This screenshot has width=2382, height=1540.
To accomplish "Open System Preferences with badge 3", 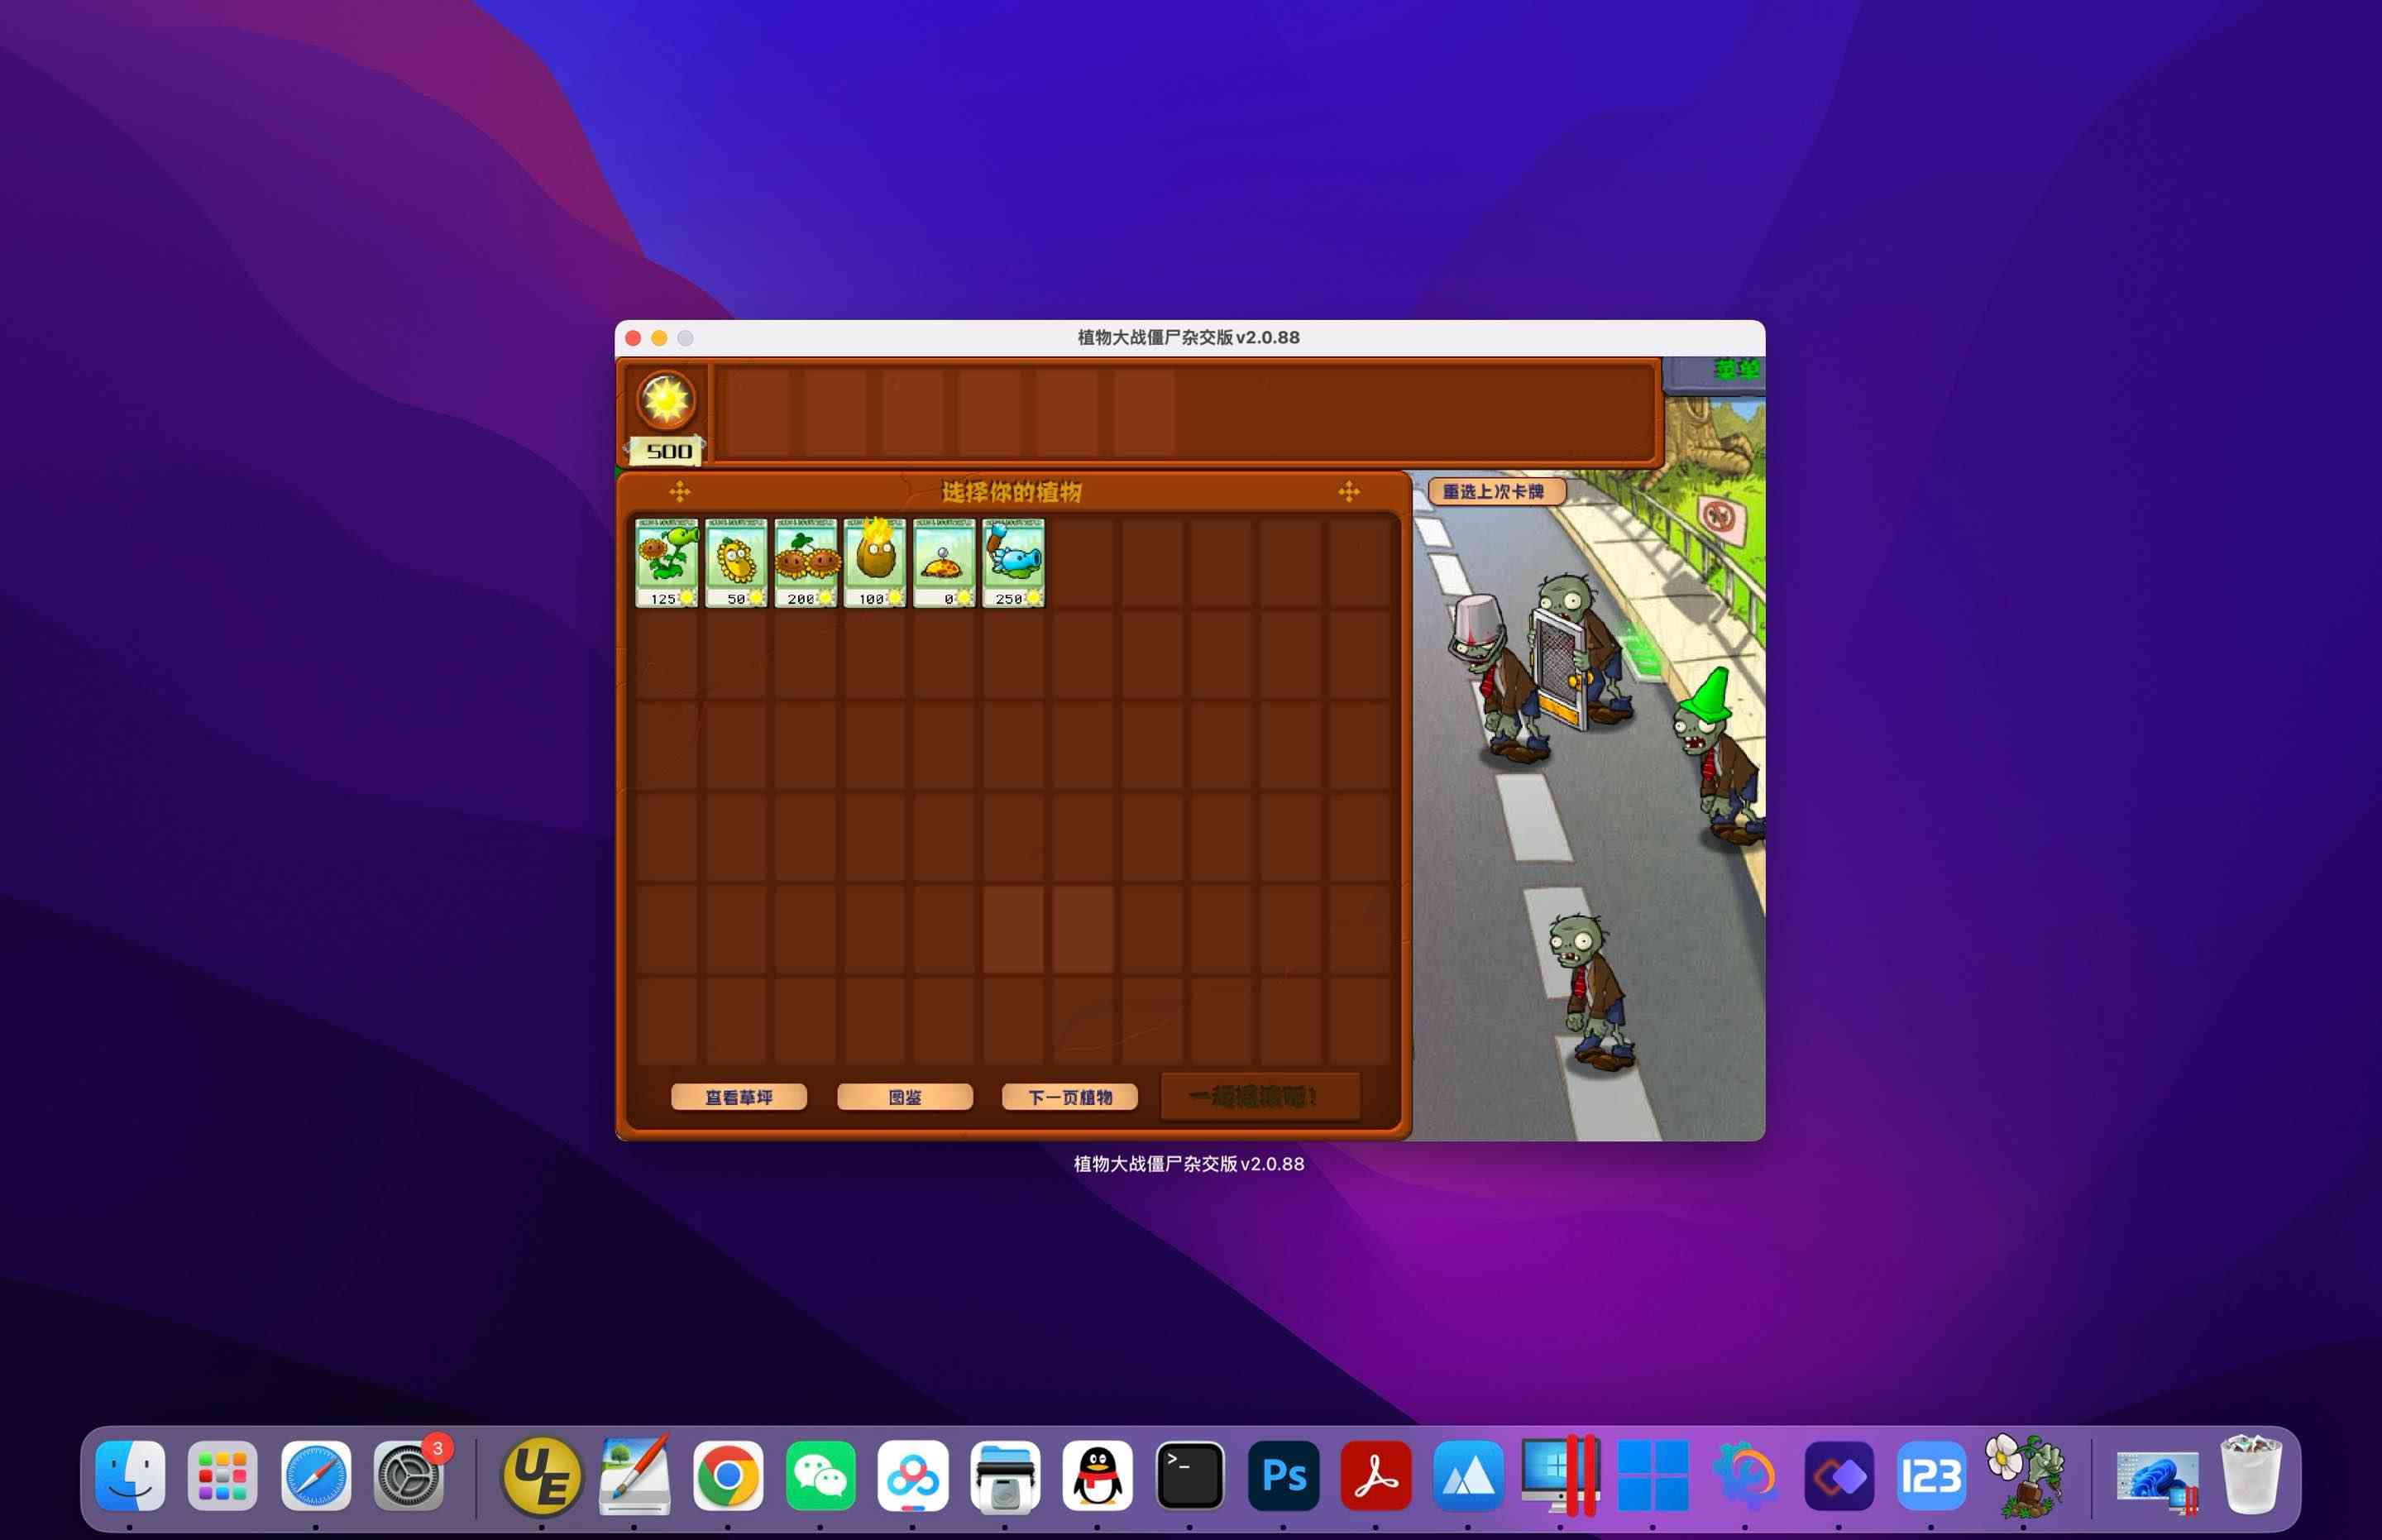I will (x=409, y=1476).
